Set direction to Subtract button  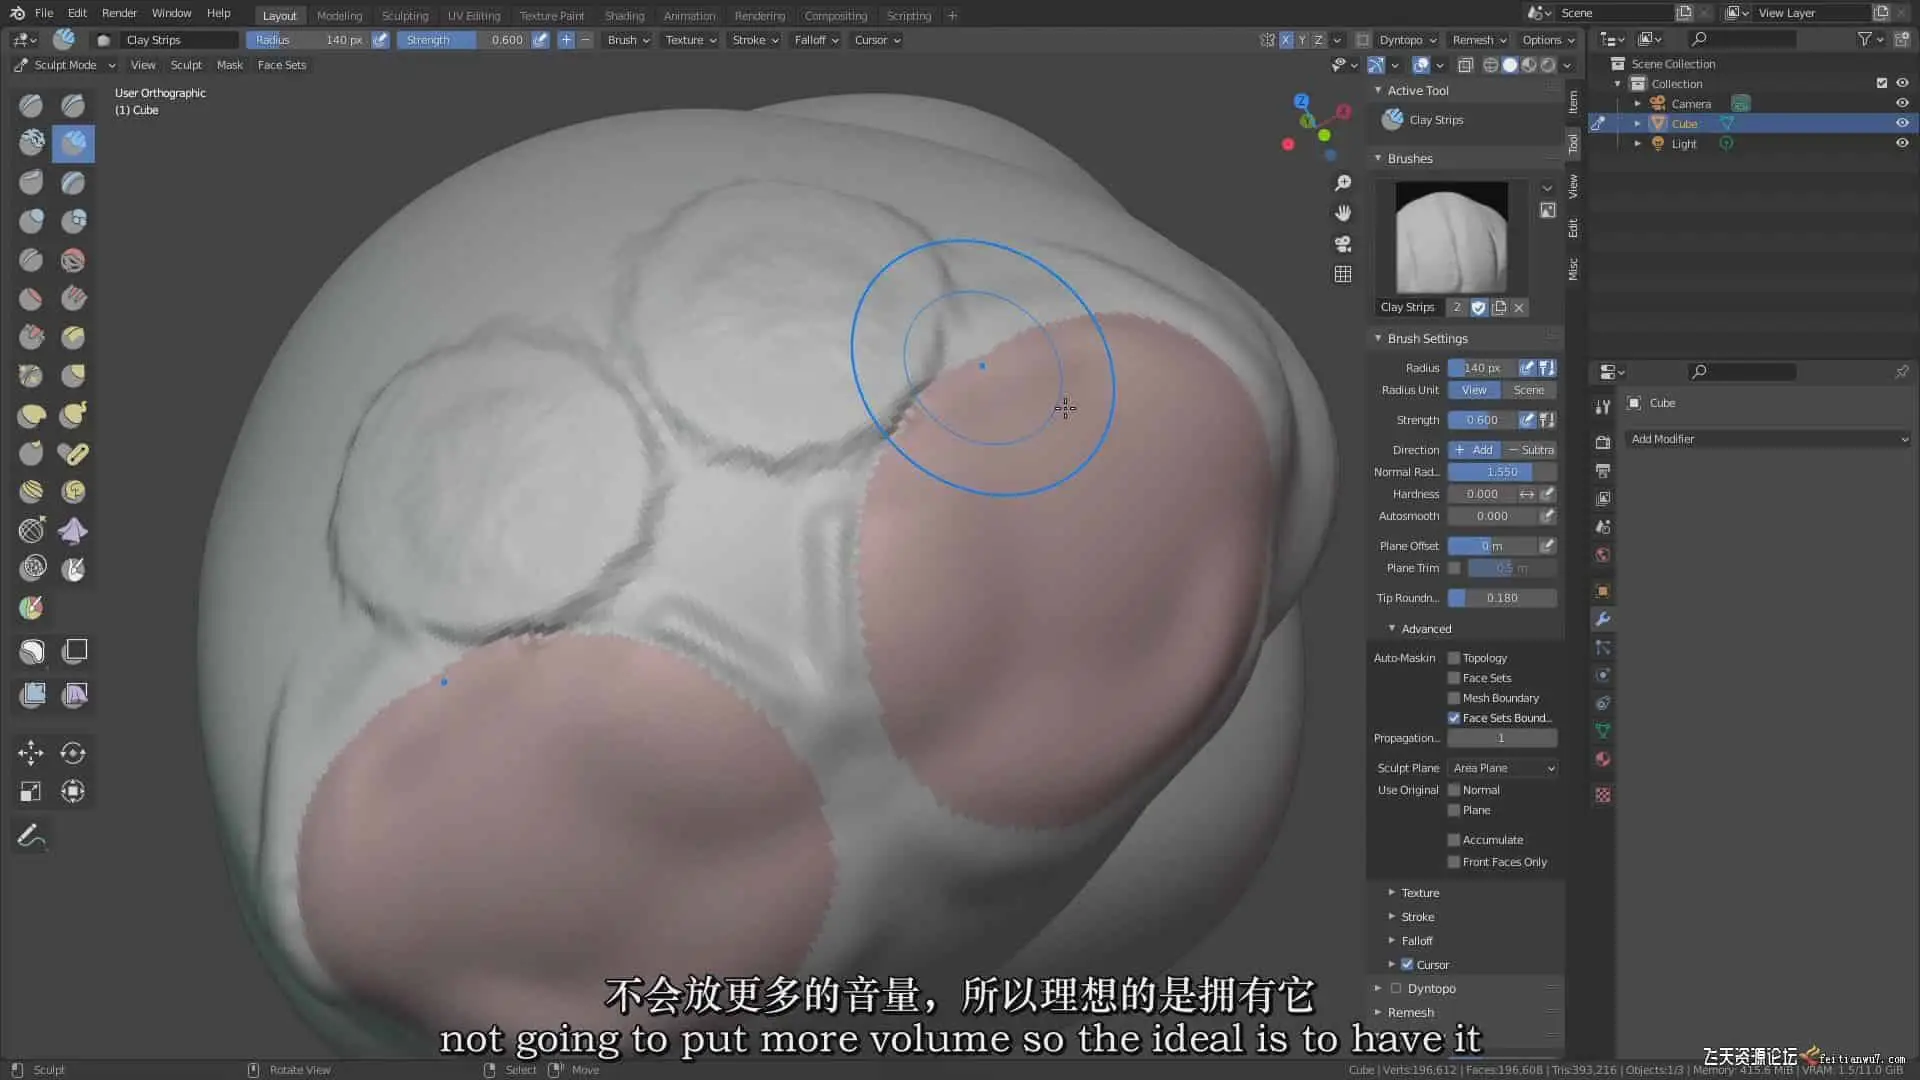tap(1530, 450)
